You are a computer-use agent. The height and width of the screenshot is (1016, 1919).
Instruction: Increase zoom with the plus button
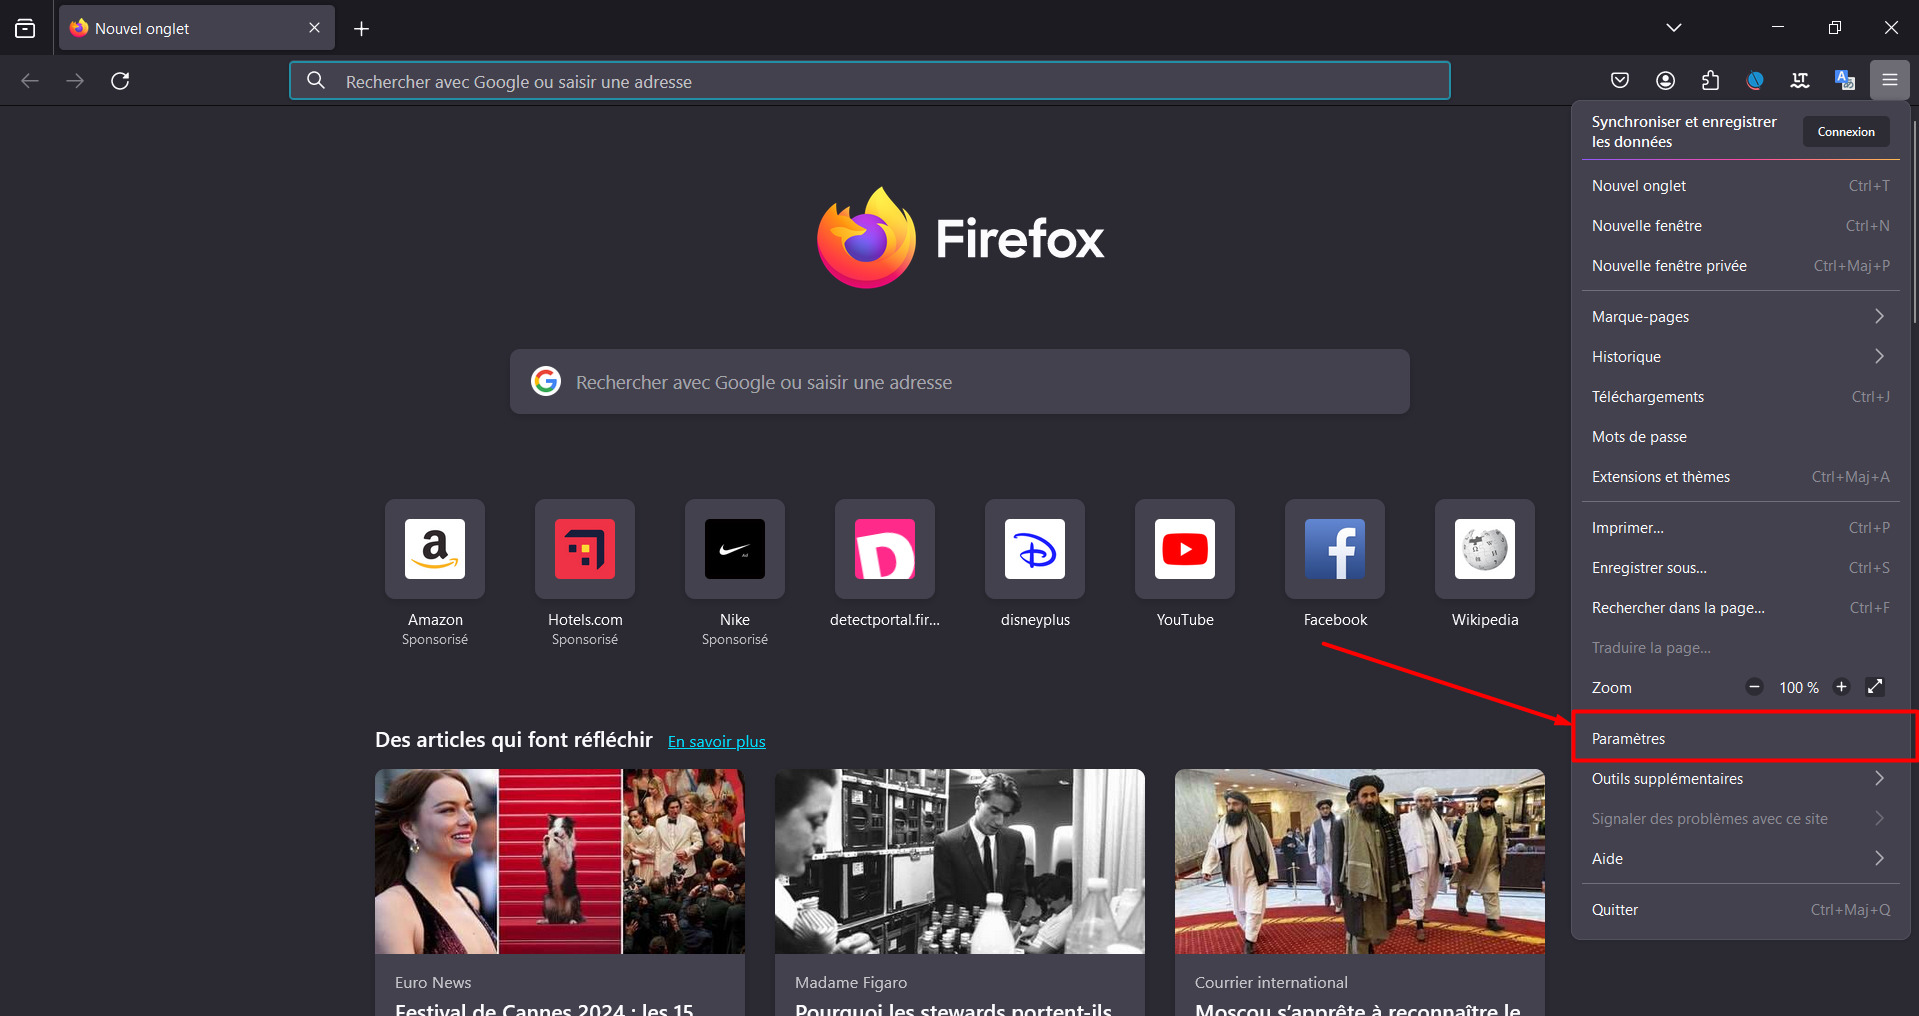[1841, 687]
